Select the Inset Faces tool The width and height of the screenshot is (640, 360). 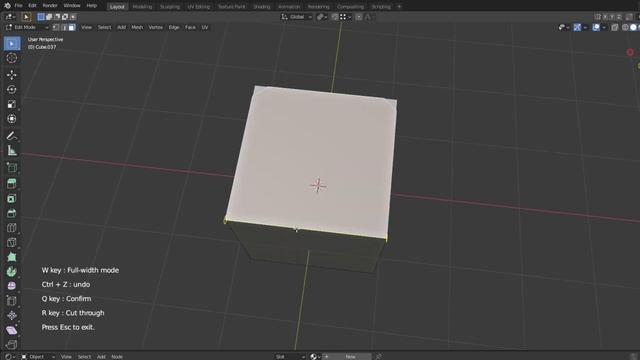pos(12,198)
